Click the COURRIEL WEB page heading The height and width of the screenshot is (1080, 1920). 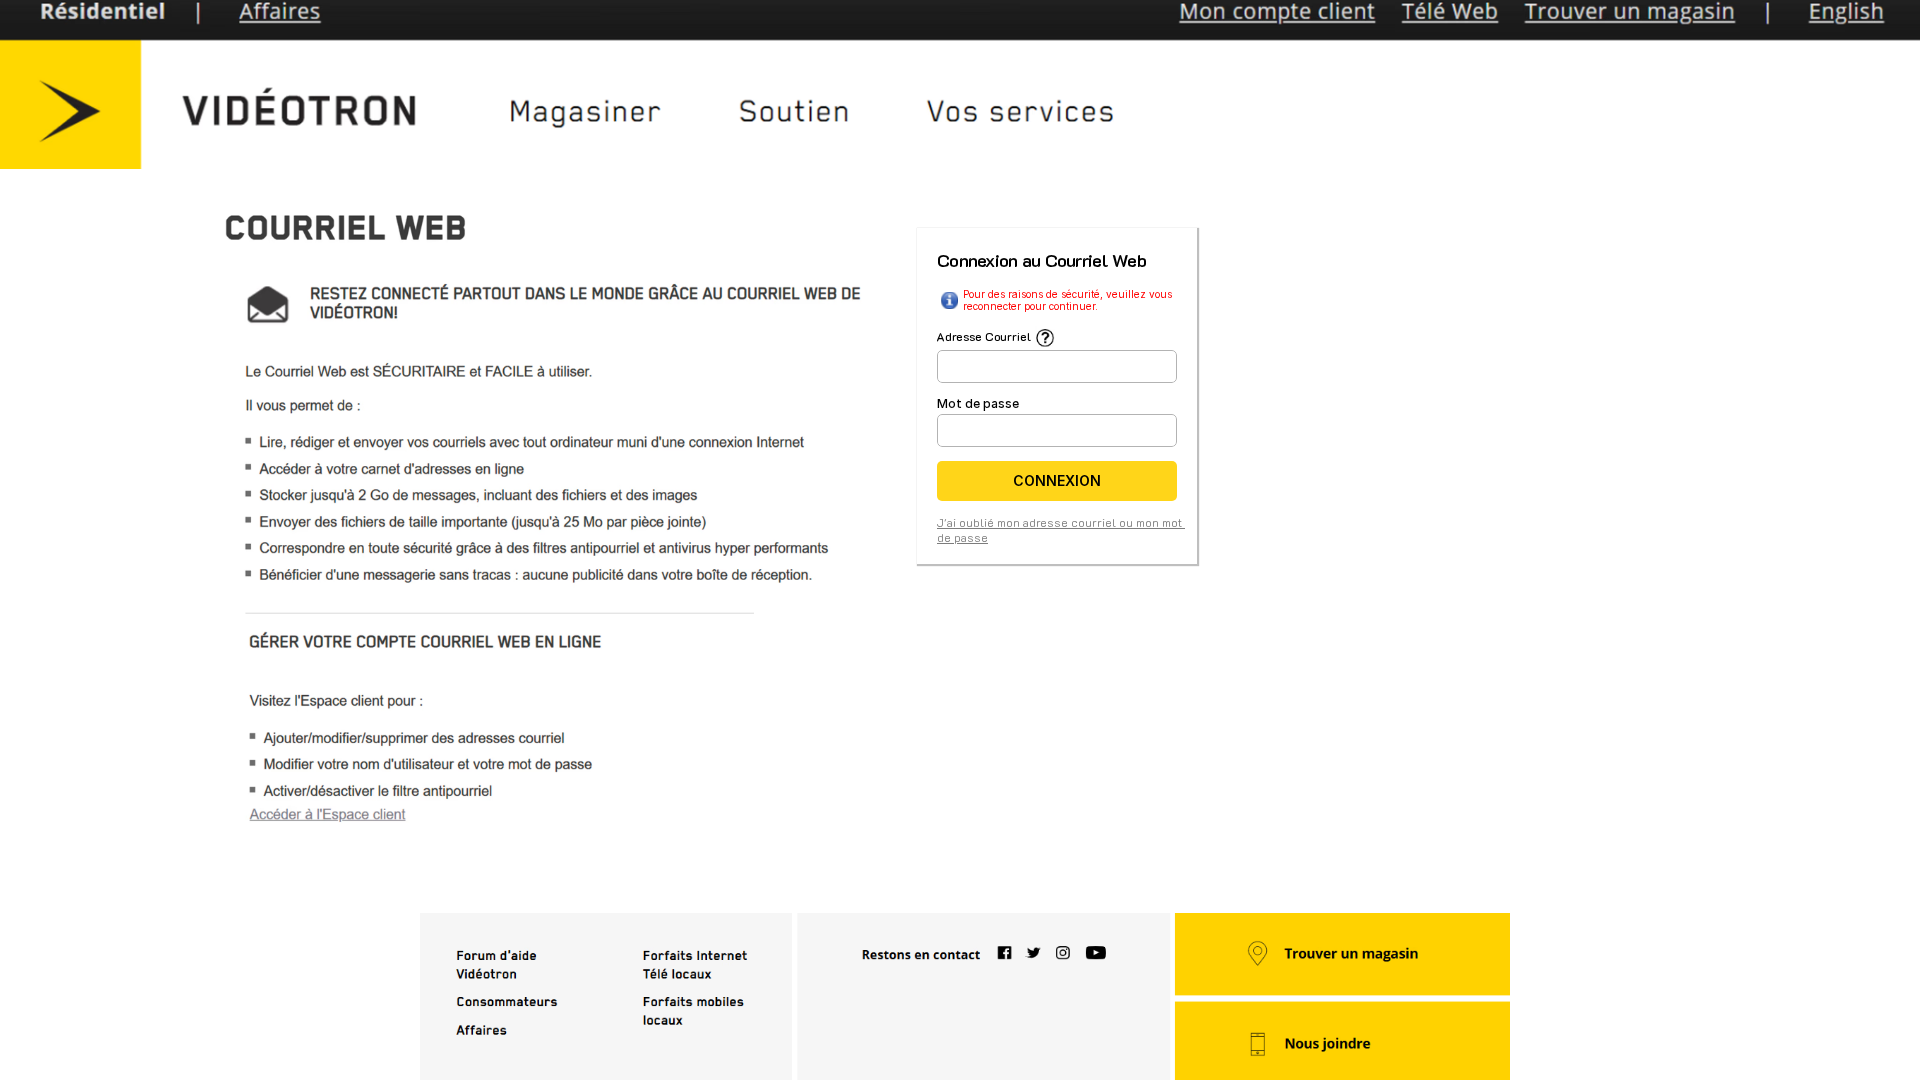click(345, 228)
